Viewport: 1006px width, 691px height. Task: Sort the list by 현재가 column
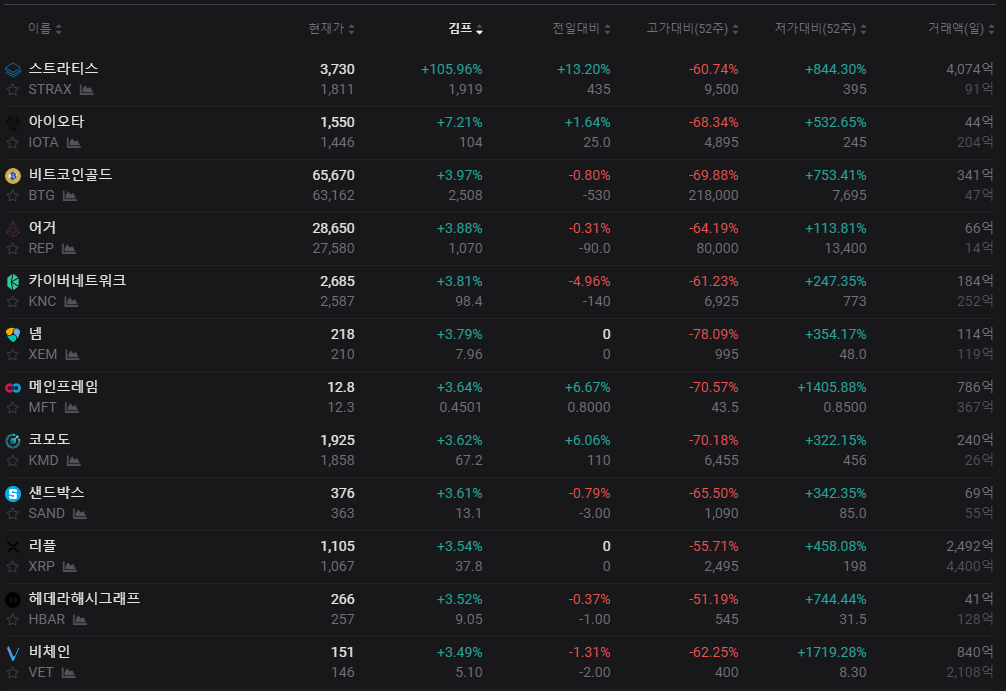click(x=331, y=28)
